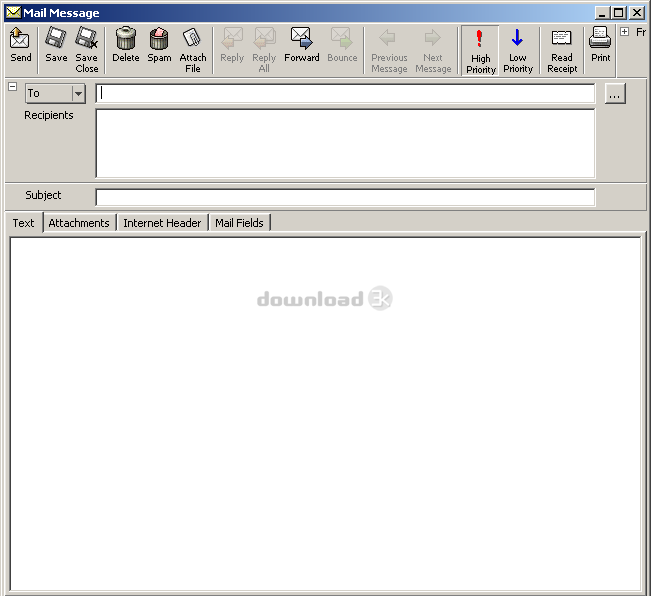Click the recipient address input field
651x596 pixels.
pyautogui.click(x=345, y=93)
